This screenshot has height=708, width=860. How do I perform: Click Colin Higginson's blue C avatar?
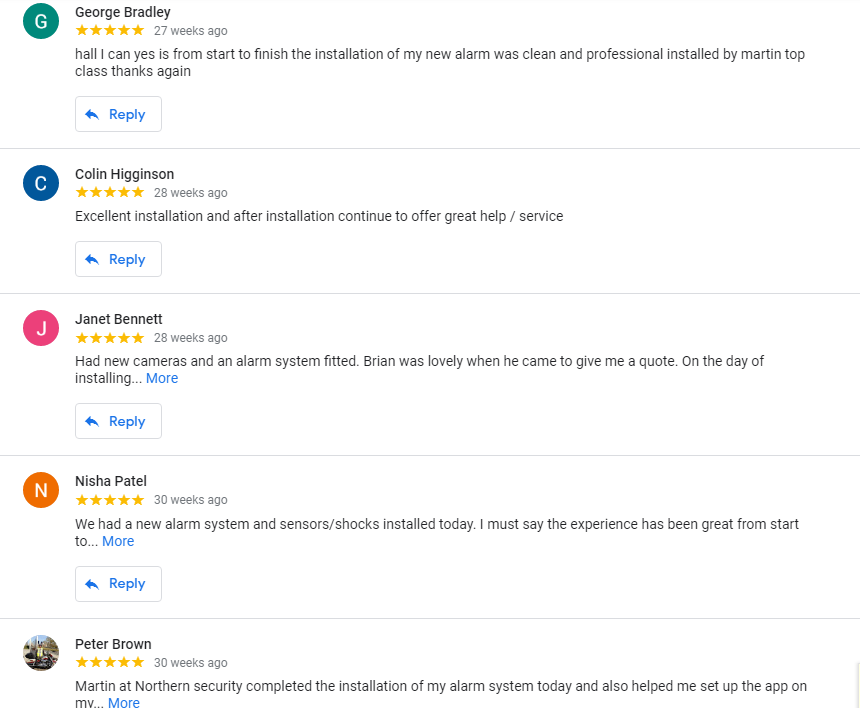tap(41, 183)
